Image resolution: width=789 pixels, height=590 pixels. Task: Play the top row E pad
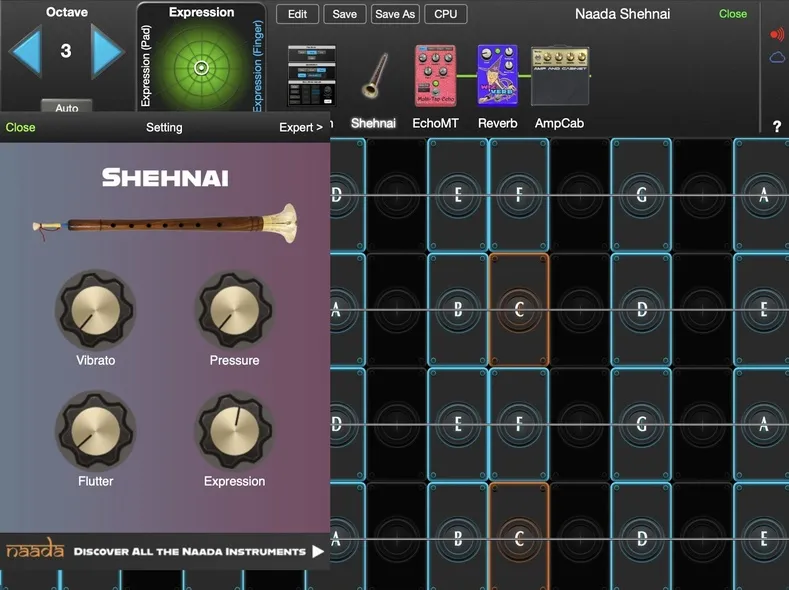(x=457, y=195)
